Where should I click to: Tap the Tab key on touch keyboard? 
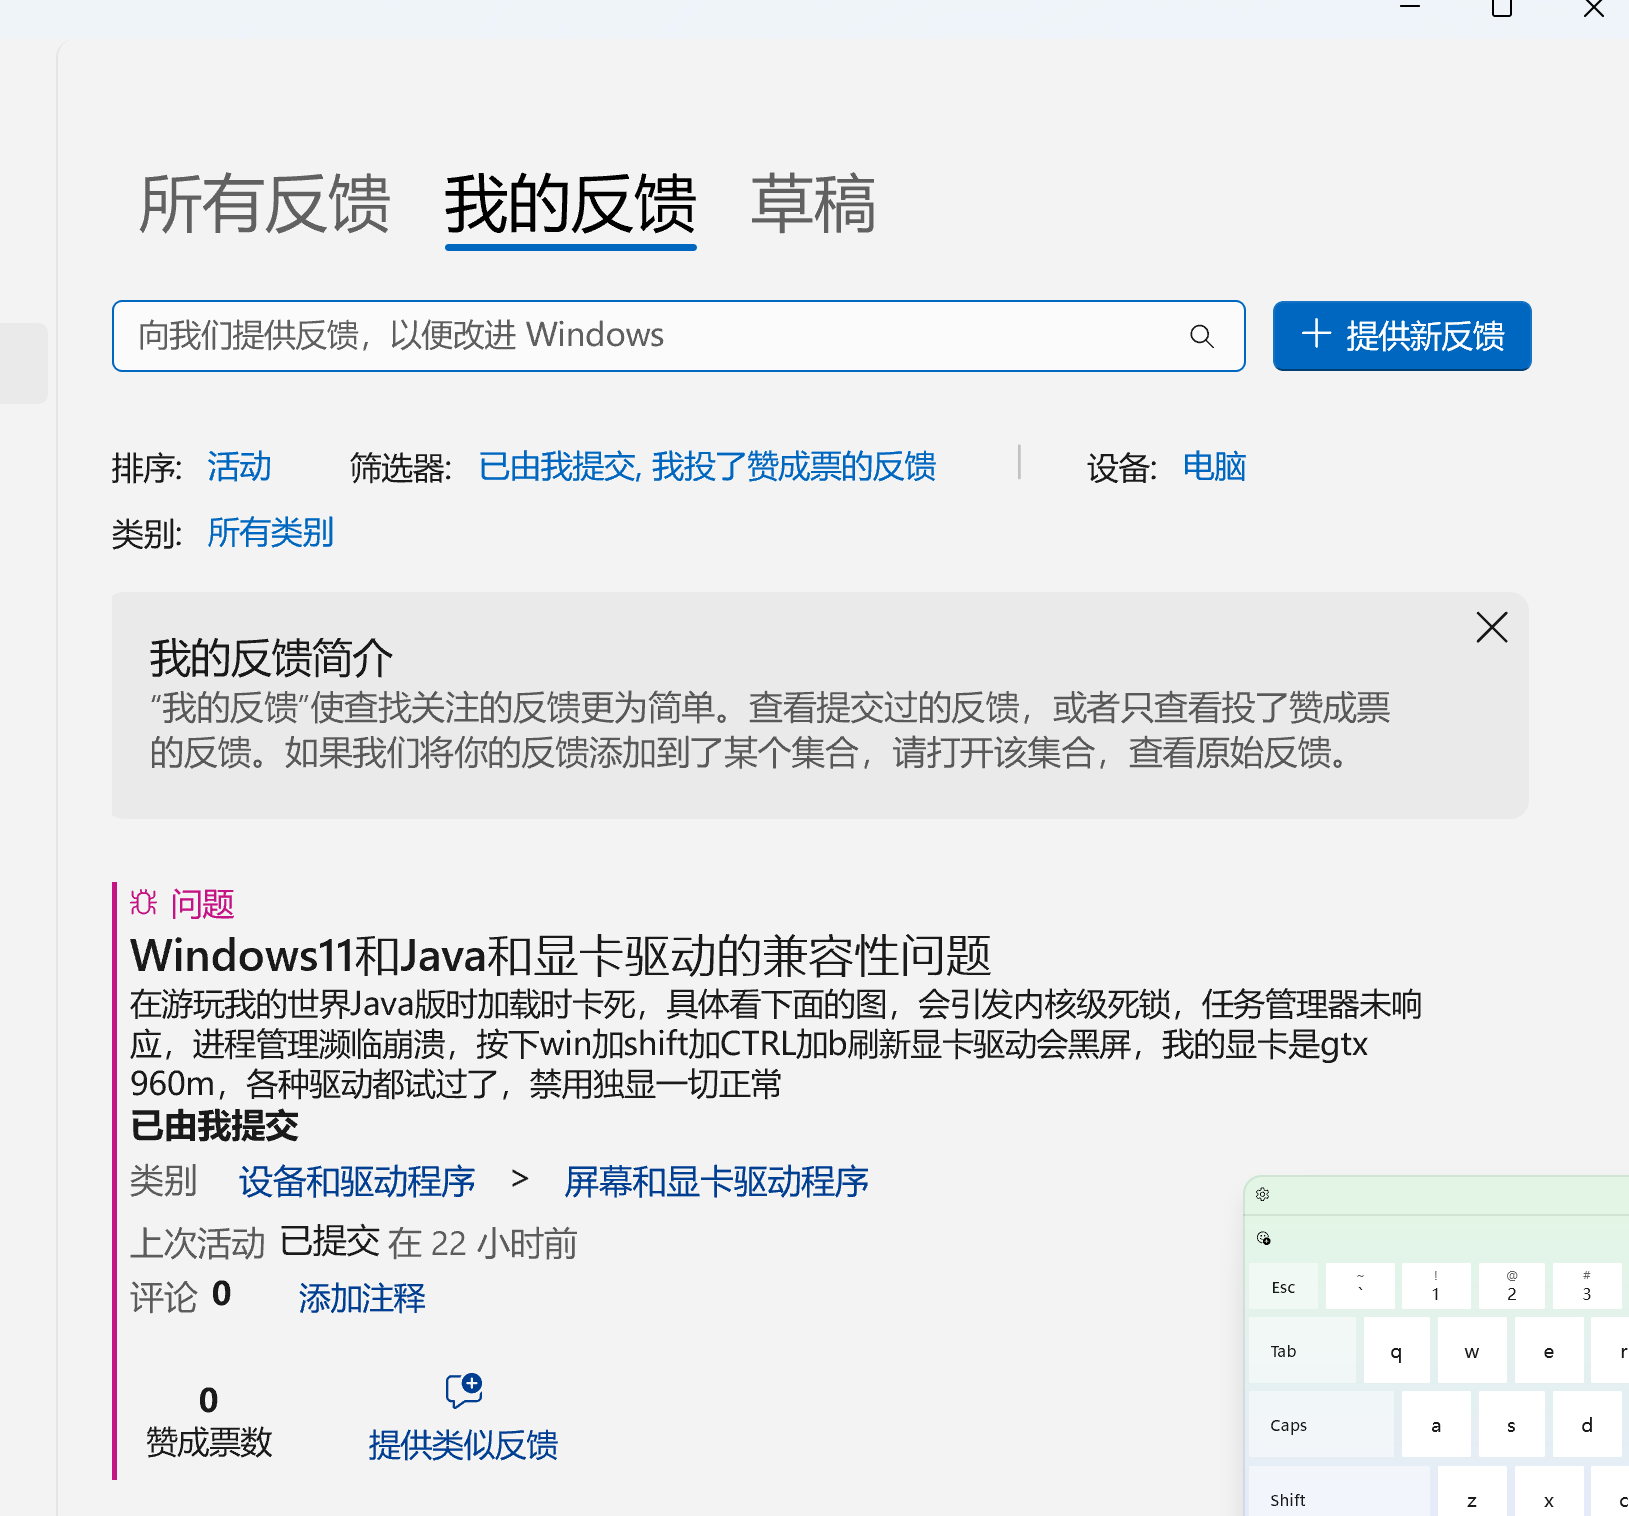point(1302,1351)
